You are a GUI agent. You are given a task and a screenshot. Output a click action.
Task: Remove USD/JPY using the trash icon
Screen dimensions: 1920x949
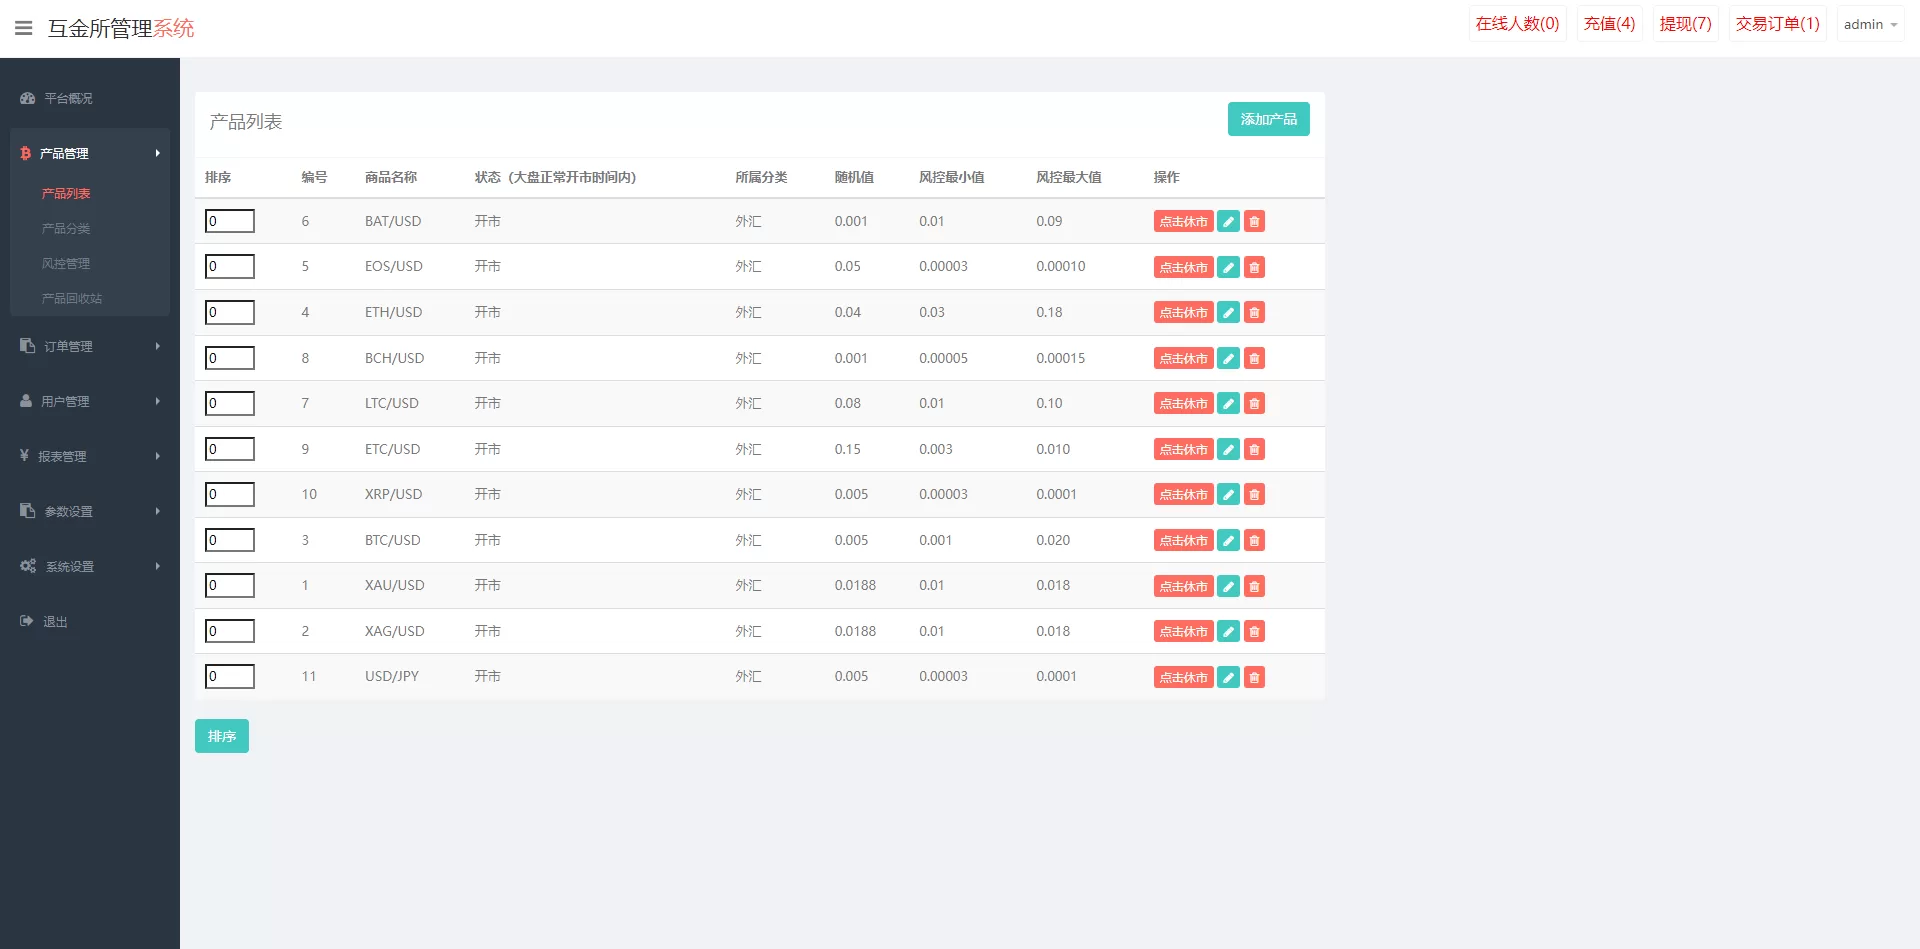[x=1254, y=678]
